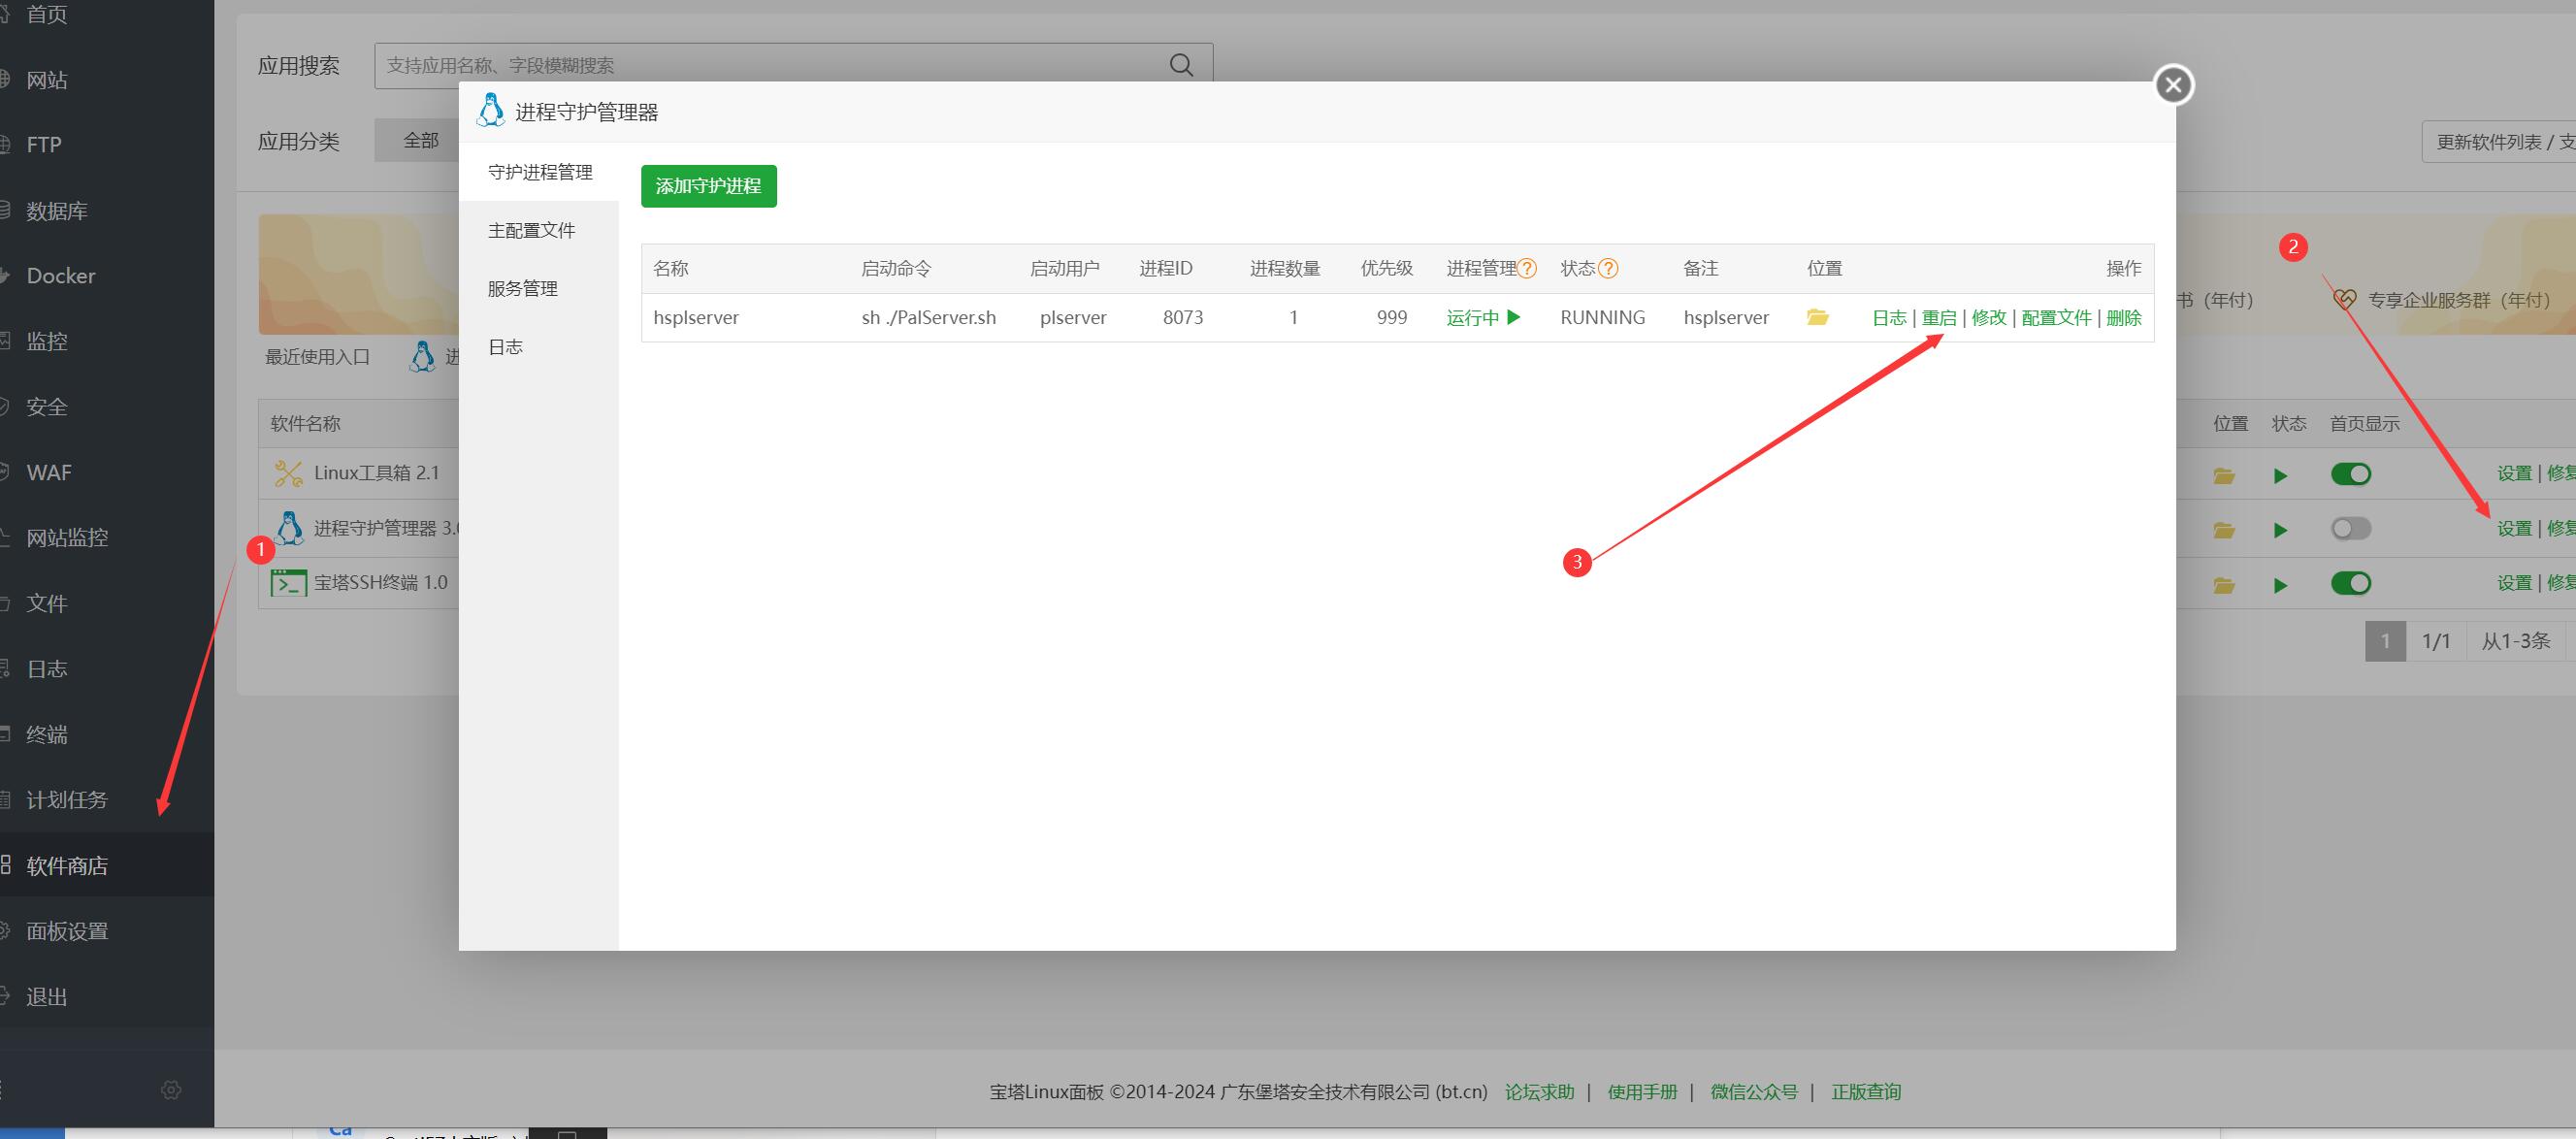
Task: Click the hsplserver name cell
Action: click(x=696, y=317)
